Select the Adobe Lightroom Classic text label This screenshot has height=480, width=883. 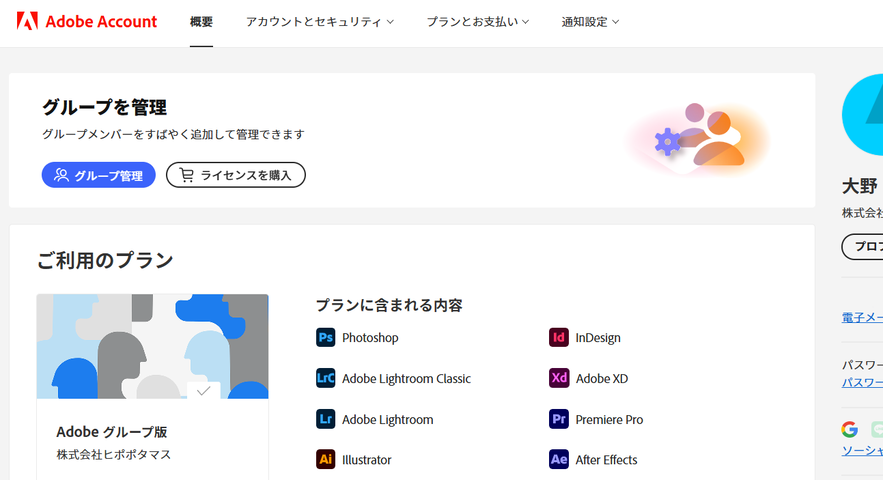pos(406,379)
